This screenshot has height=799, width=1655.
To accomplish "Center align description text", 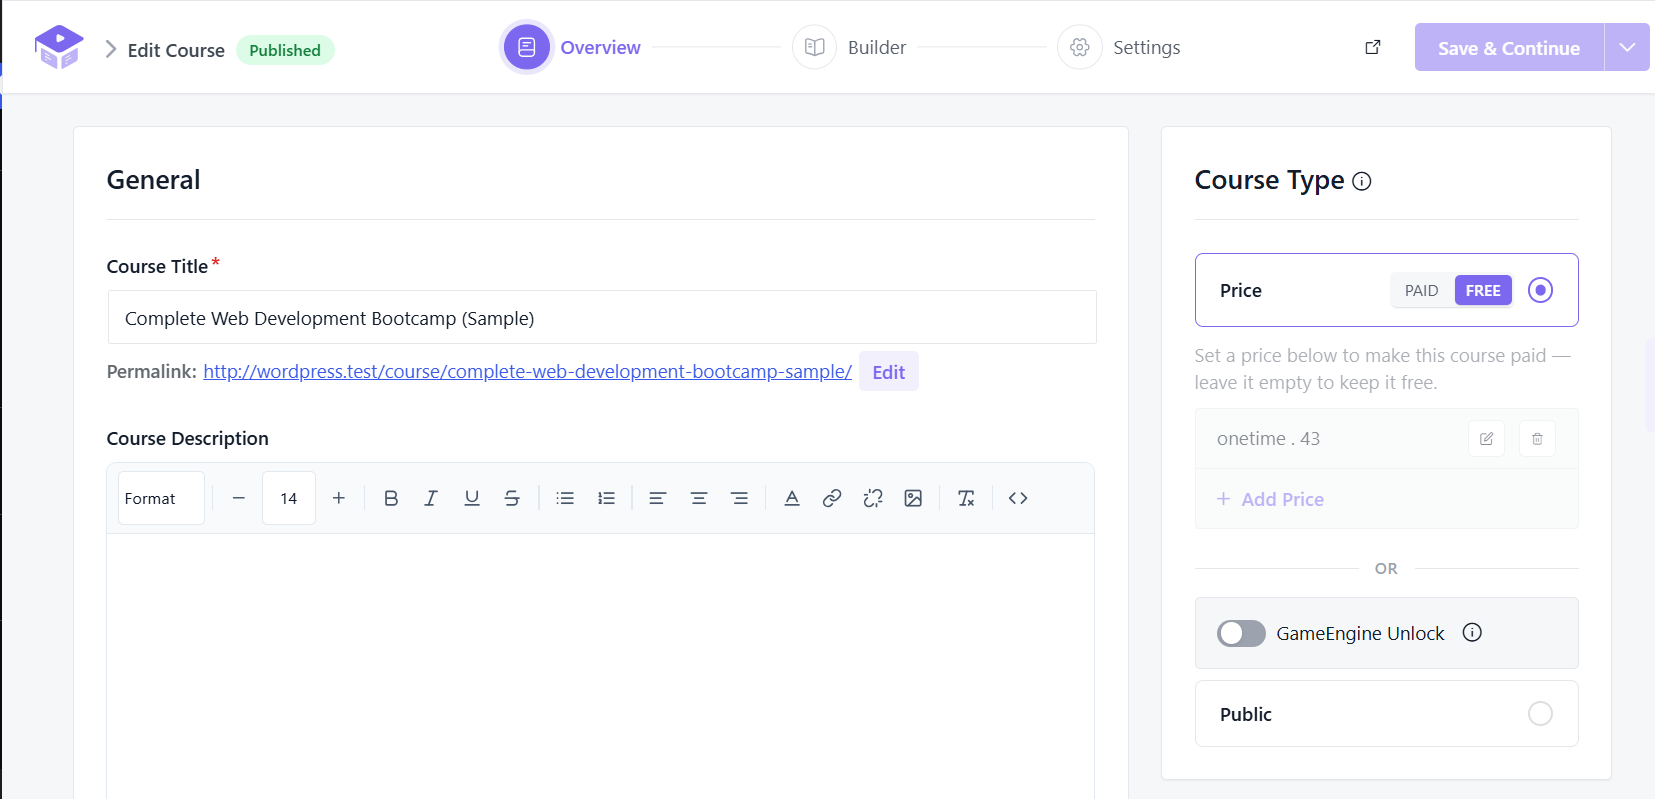I will [x=699, y=498].
